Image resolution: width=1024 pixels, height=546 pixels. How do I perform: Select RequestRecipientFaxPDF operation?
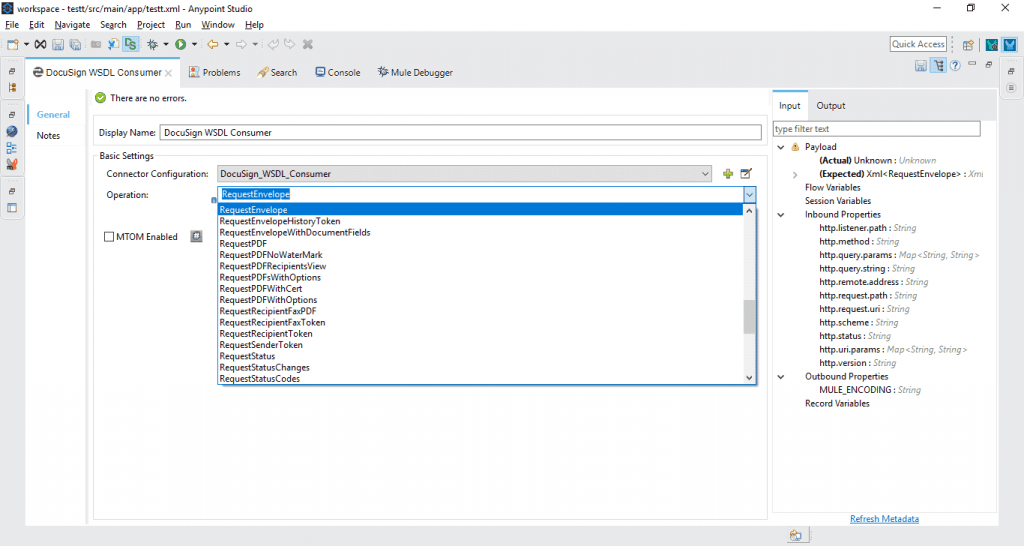coord(480,312)
